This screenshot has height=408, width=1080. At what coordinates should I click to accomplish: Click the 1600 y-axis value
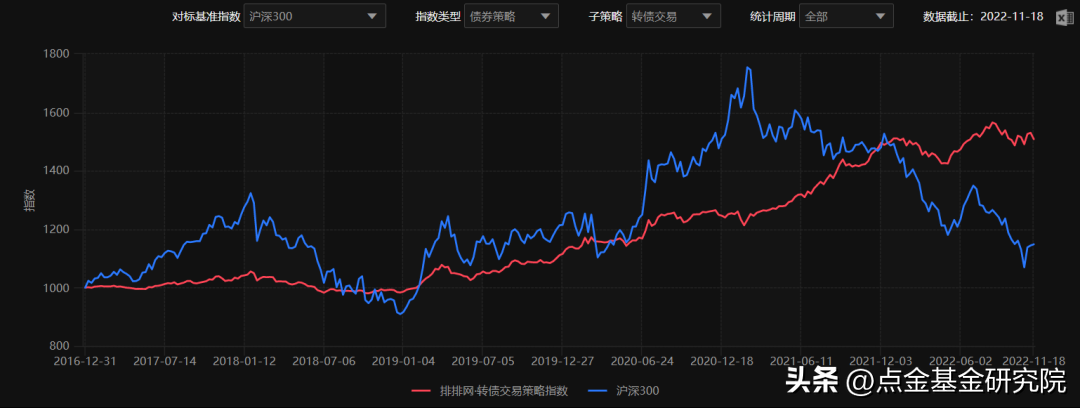pyautogui.click(x=58, y=112)
